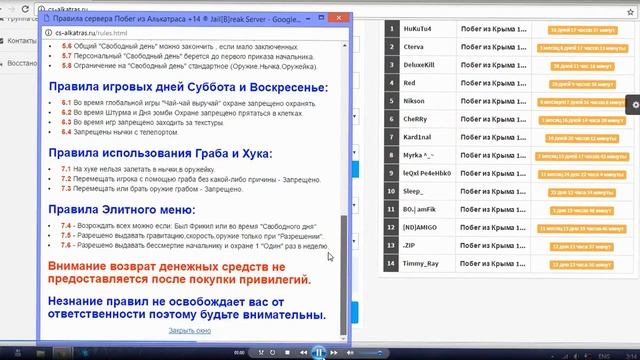Image resolution: width=640 pixels, height=360 pixels.
Task: Click server name in Nikson row
Action: [493, 101]
